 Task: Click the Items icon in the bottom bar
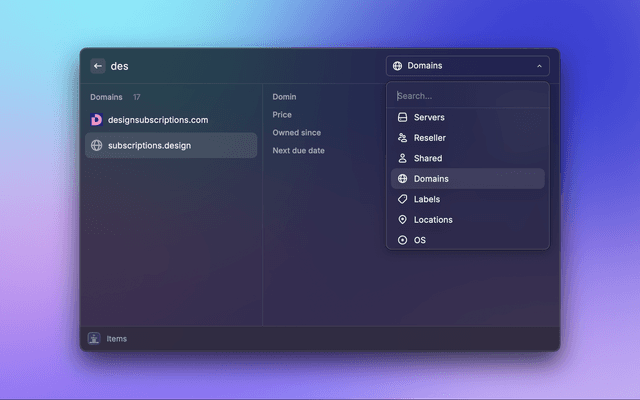click(94, 338)
